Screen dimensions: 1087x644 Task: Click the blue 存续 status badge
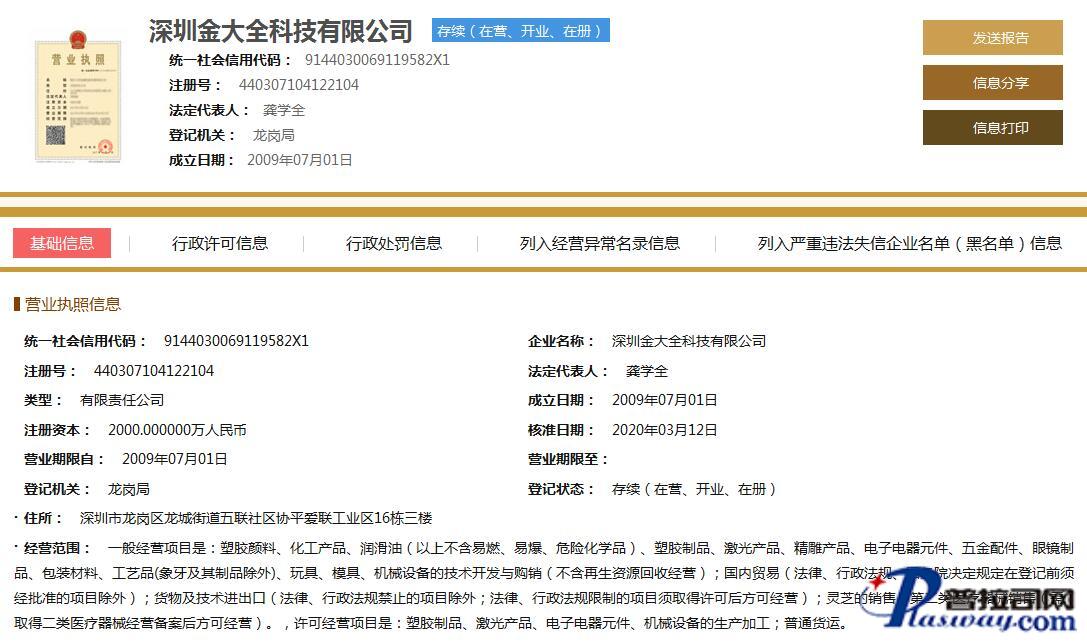point(520,31)
